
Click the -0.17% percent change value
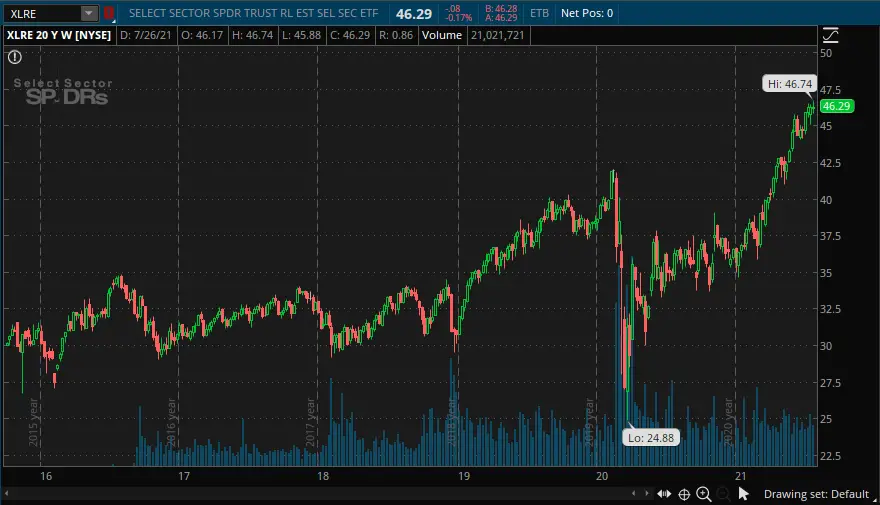coord(459,17)
